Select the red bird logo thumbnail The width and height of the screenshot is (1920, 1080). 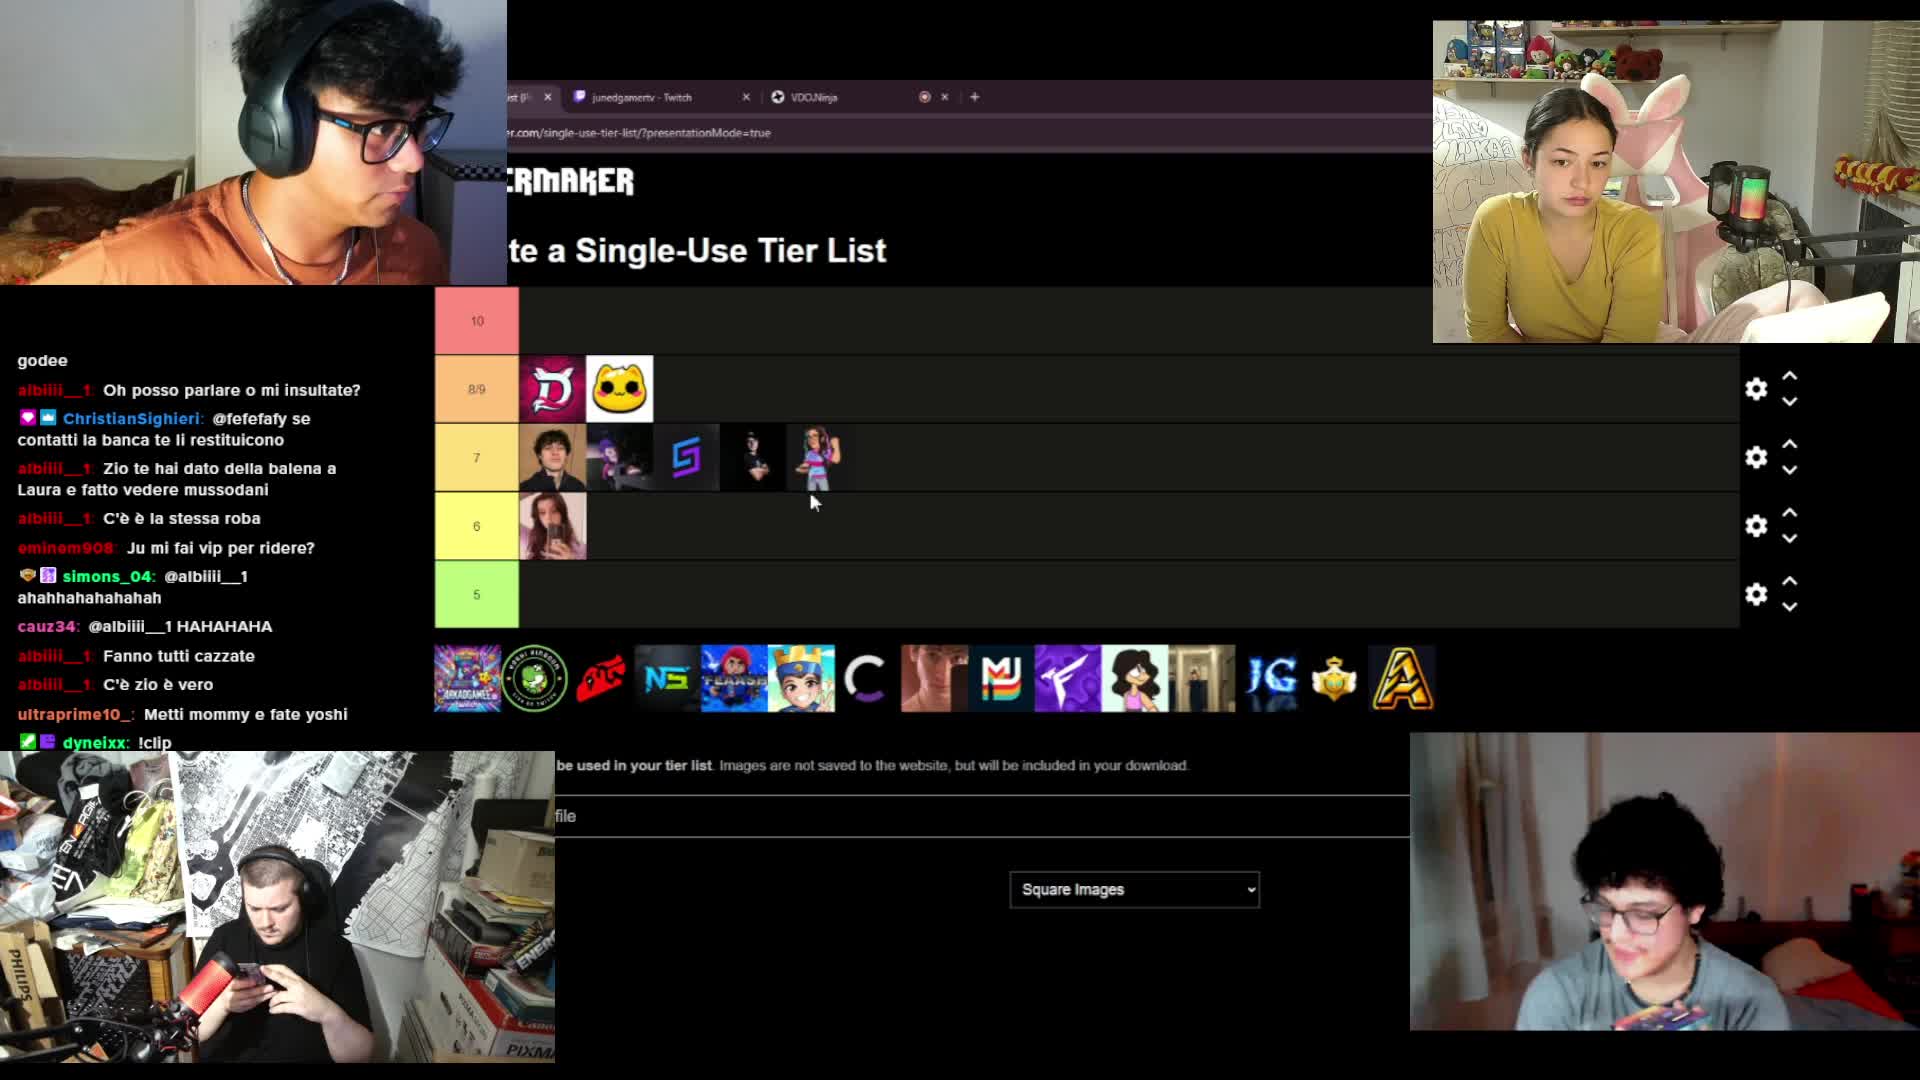coord(601,679)
